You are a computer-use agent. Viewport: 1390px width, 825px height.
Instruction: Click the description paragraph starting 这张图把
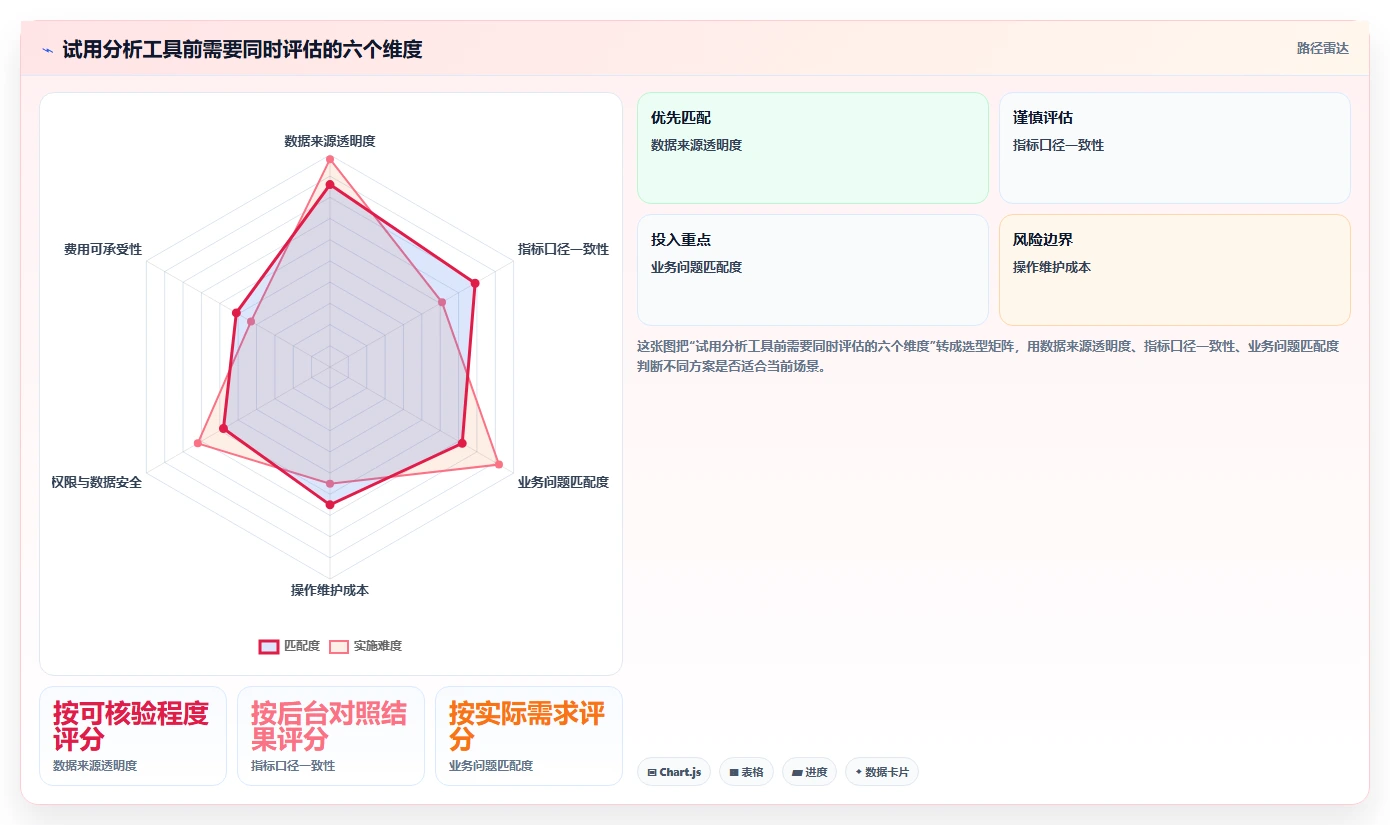[988, 356]
